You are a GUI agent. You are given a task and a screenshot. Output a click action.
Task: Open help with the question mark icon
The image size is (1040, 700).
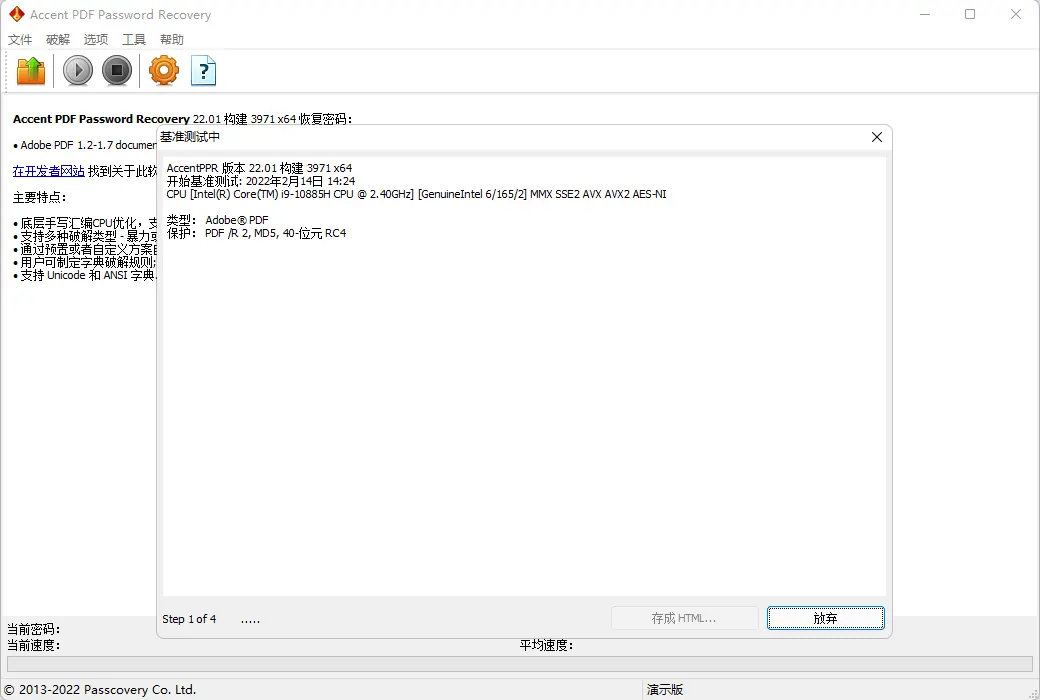coord(204,70)
